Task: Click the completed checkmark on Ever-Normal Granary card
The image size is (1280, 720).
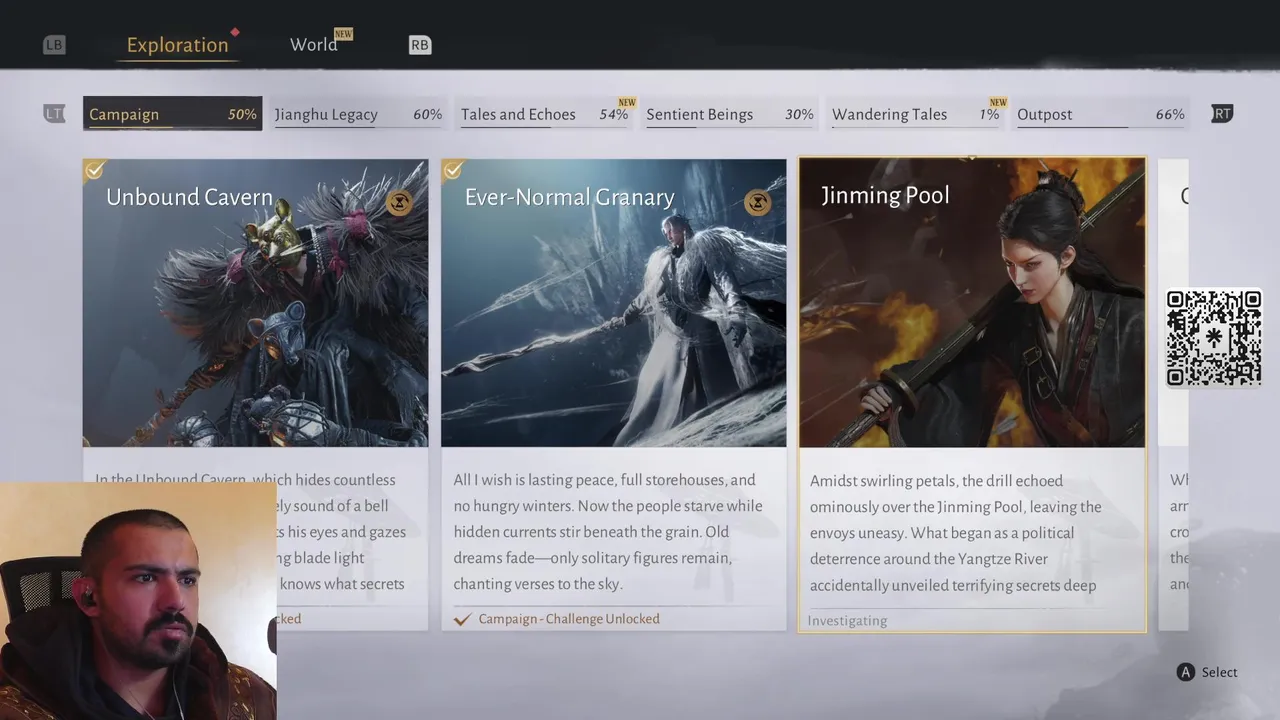Action: coord(452,170)
